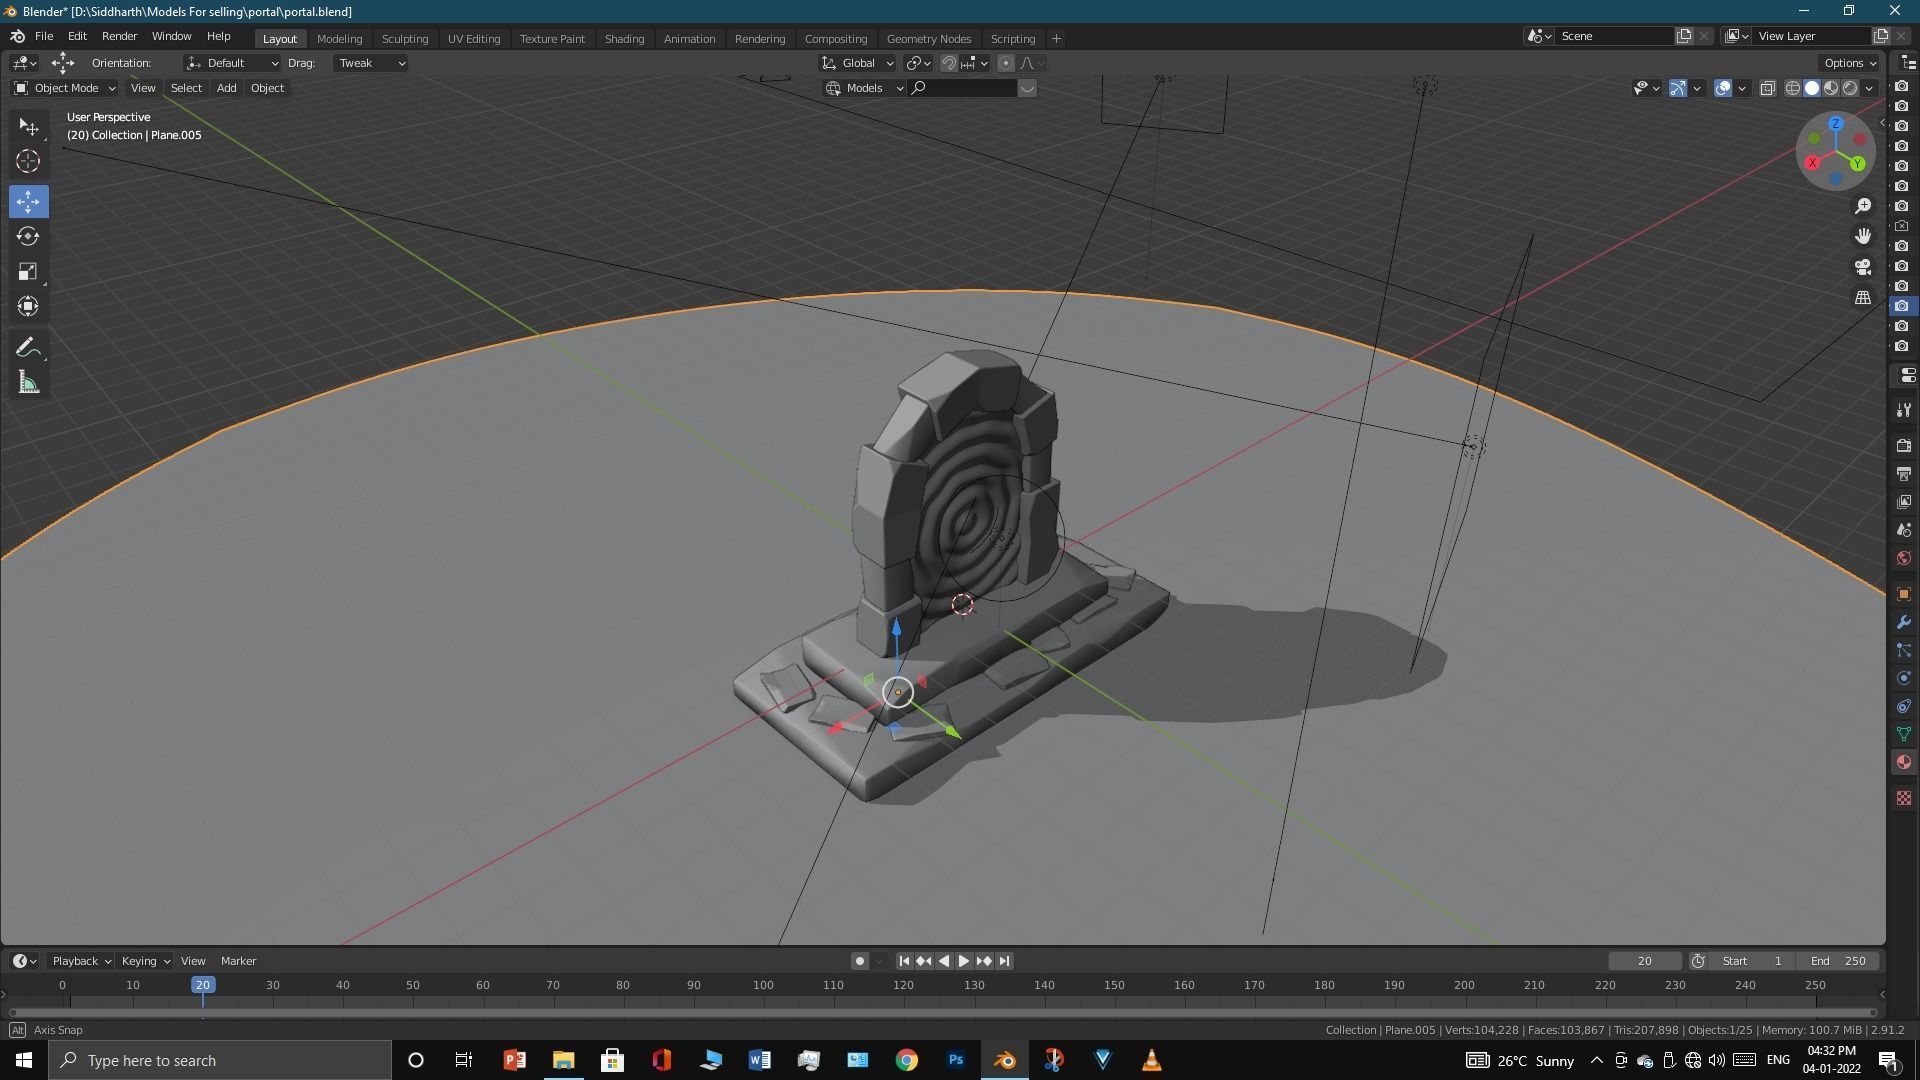This screenshot has height=1080, width=1920.
Task: Open the File menu
Action: (44, 36)
